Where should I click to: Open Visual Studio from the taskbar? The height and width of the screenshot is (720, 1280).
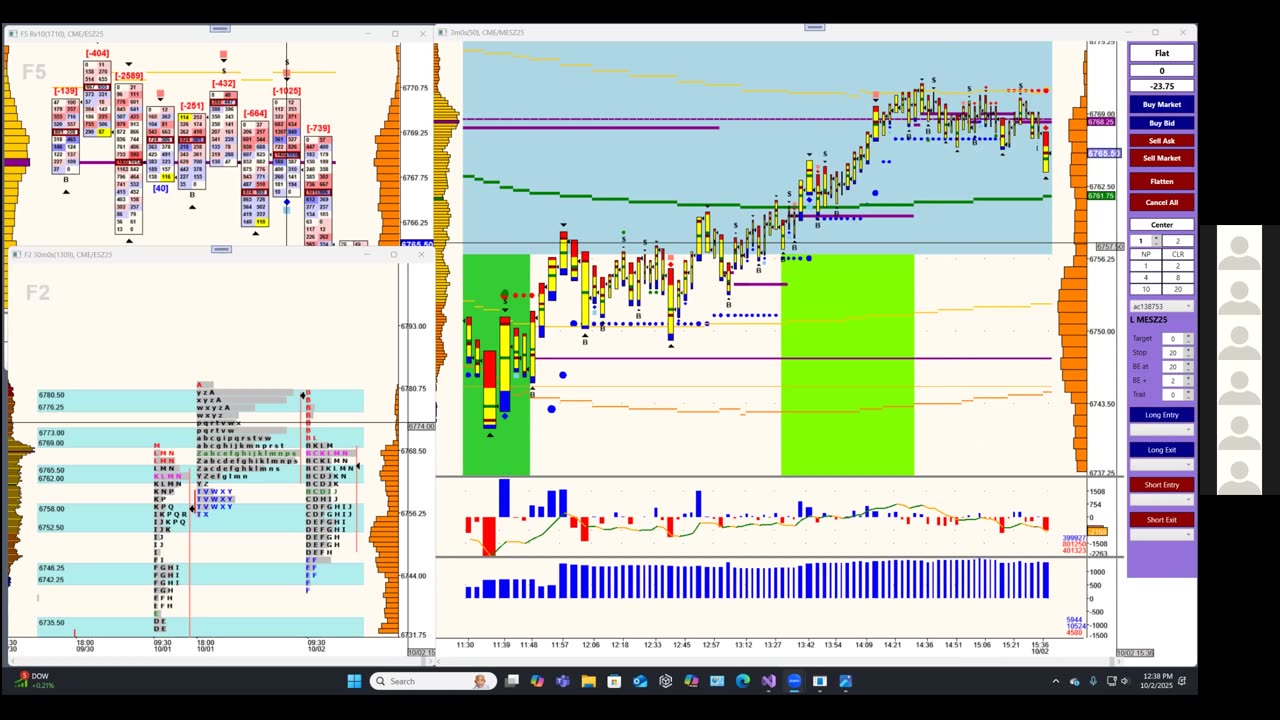769,681
